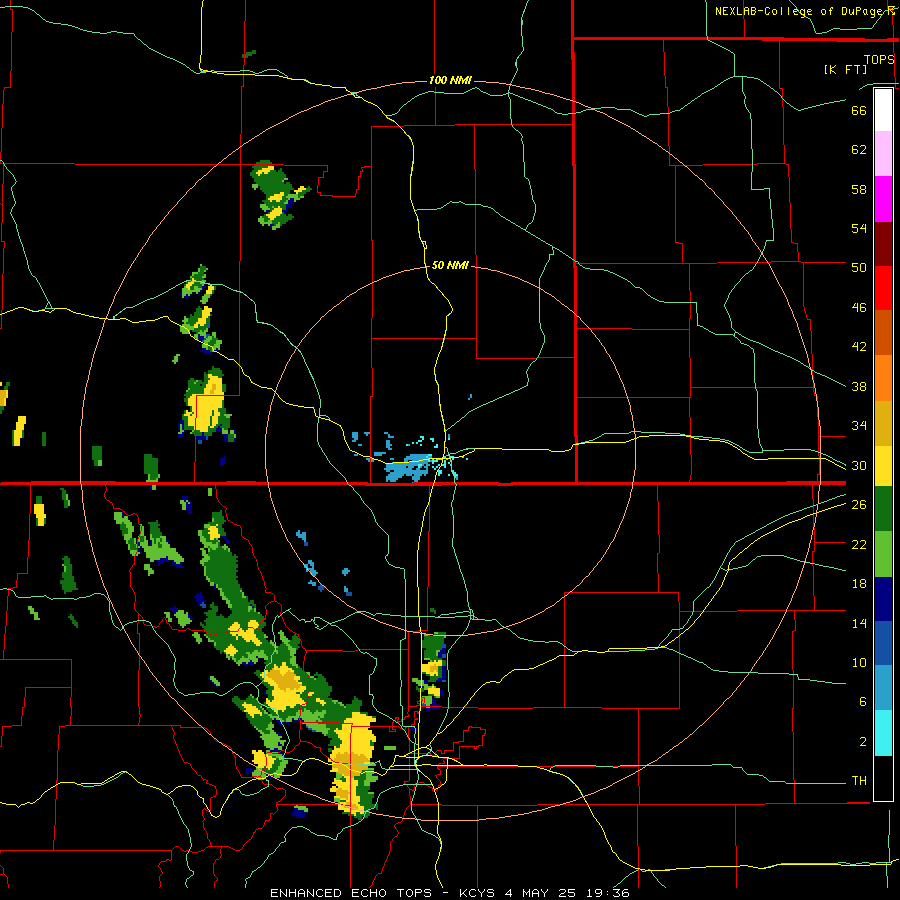Viewport: 900px width, 900px height.
Task: Pick the legend value 18
Action: point(859,584)
